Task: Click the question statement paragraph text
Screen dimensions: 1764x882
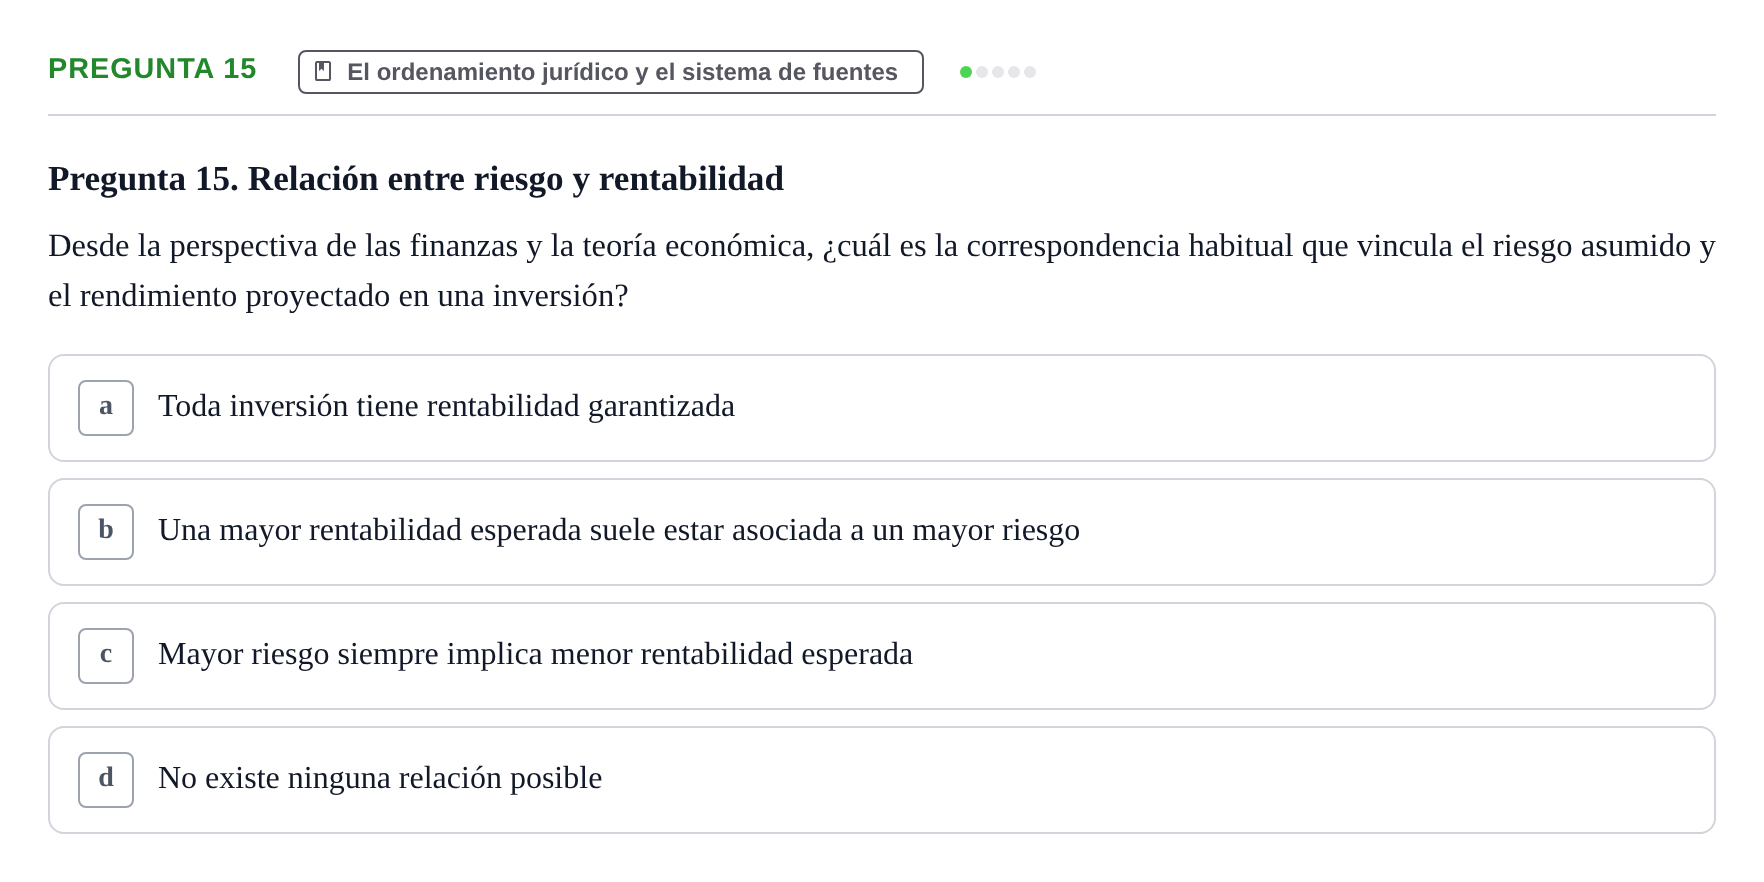Action: coord(882,270)
